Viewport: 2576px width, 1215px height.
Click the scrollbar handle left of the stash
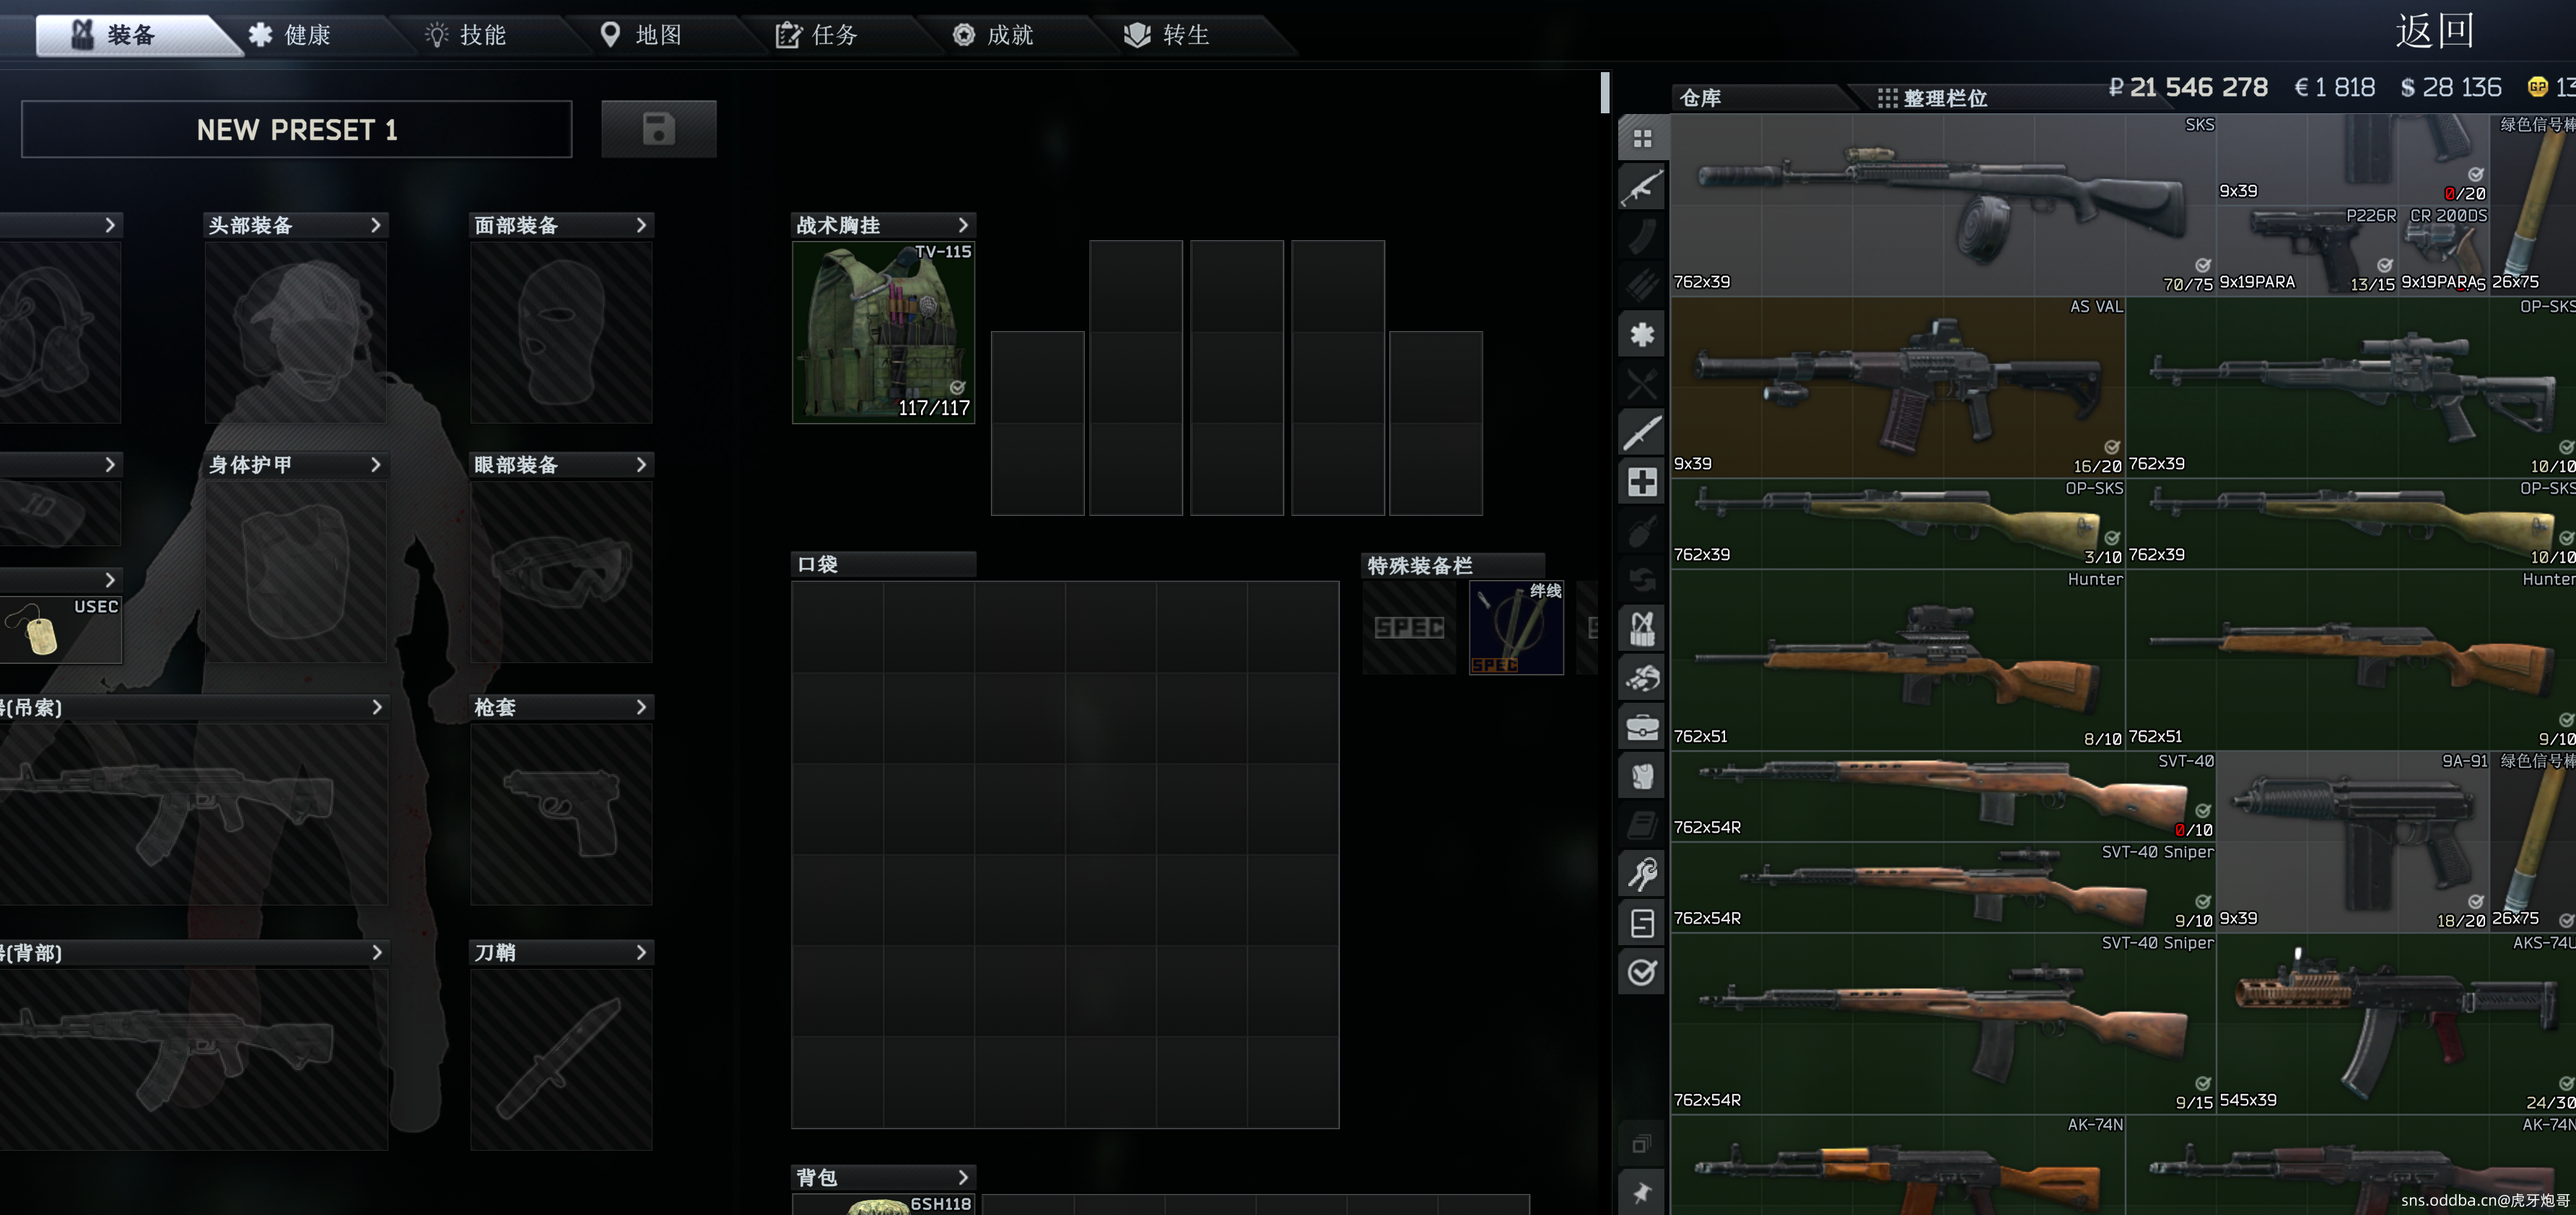(x=1604, y=92)
